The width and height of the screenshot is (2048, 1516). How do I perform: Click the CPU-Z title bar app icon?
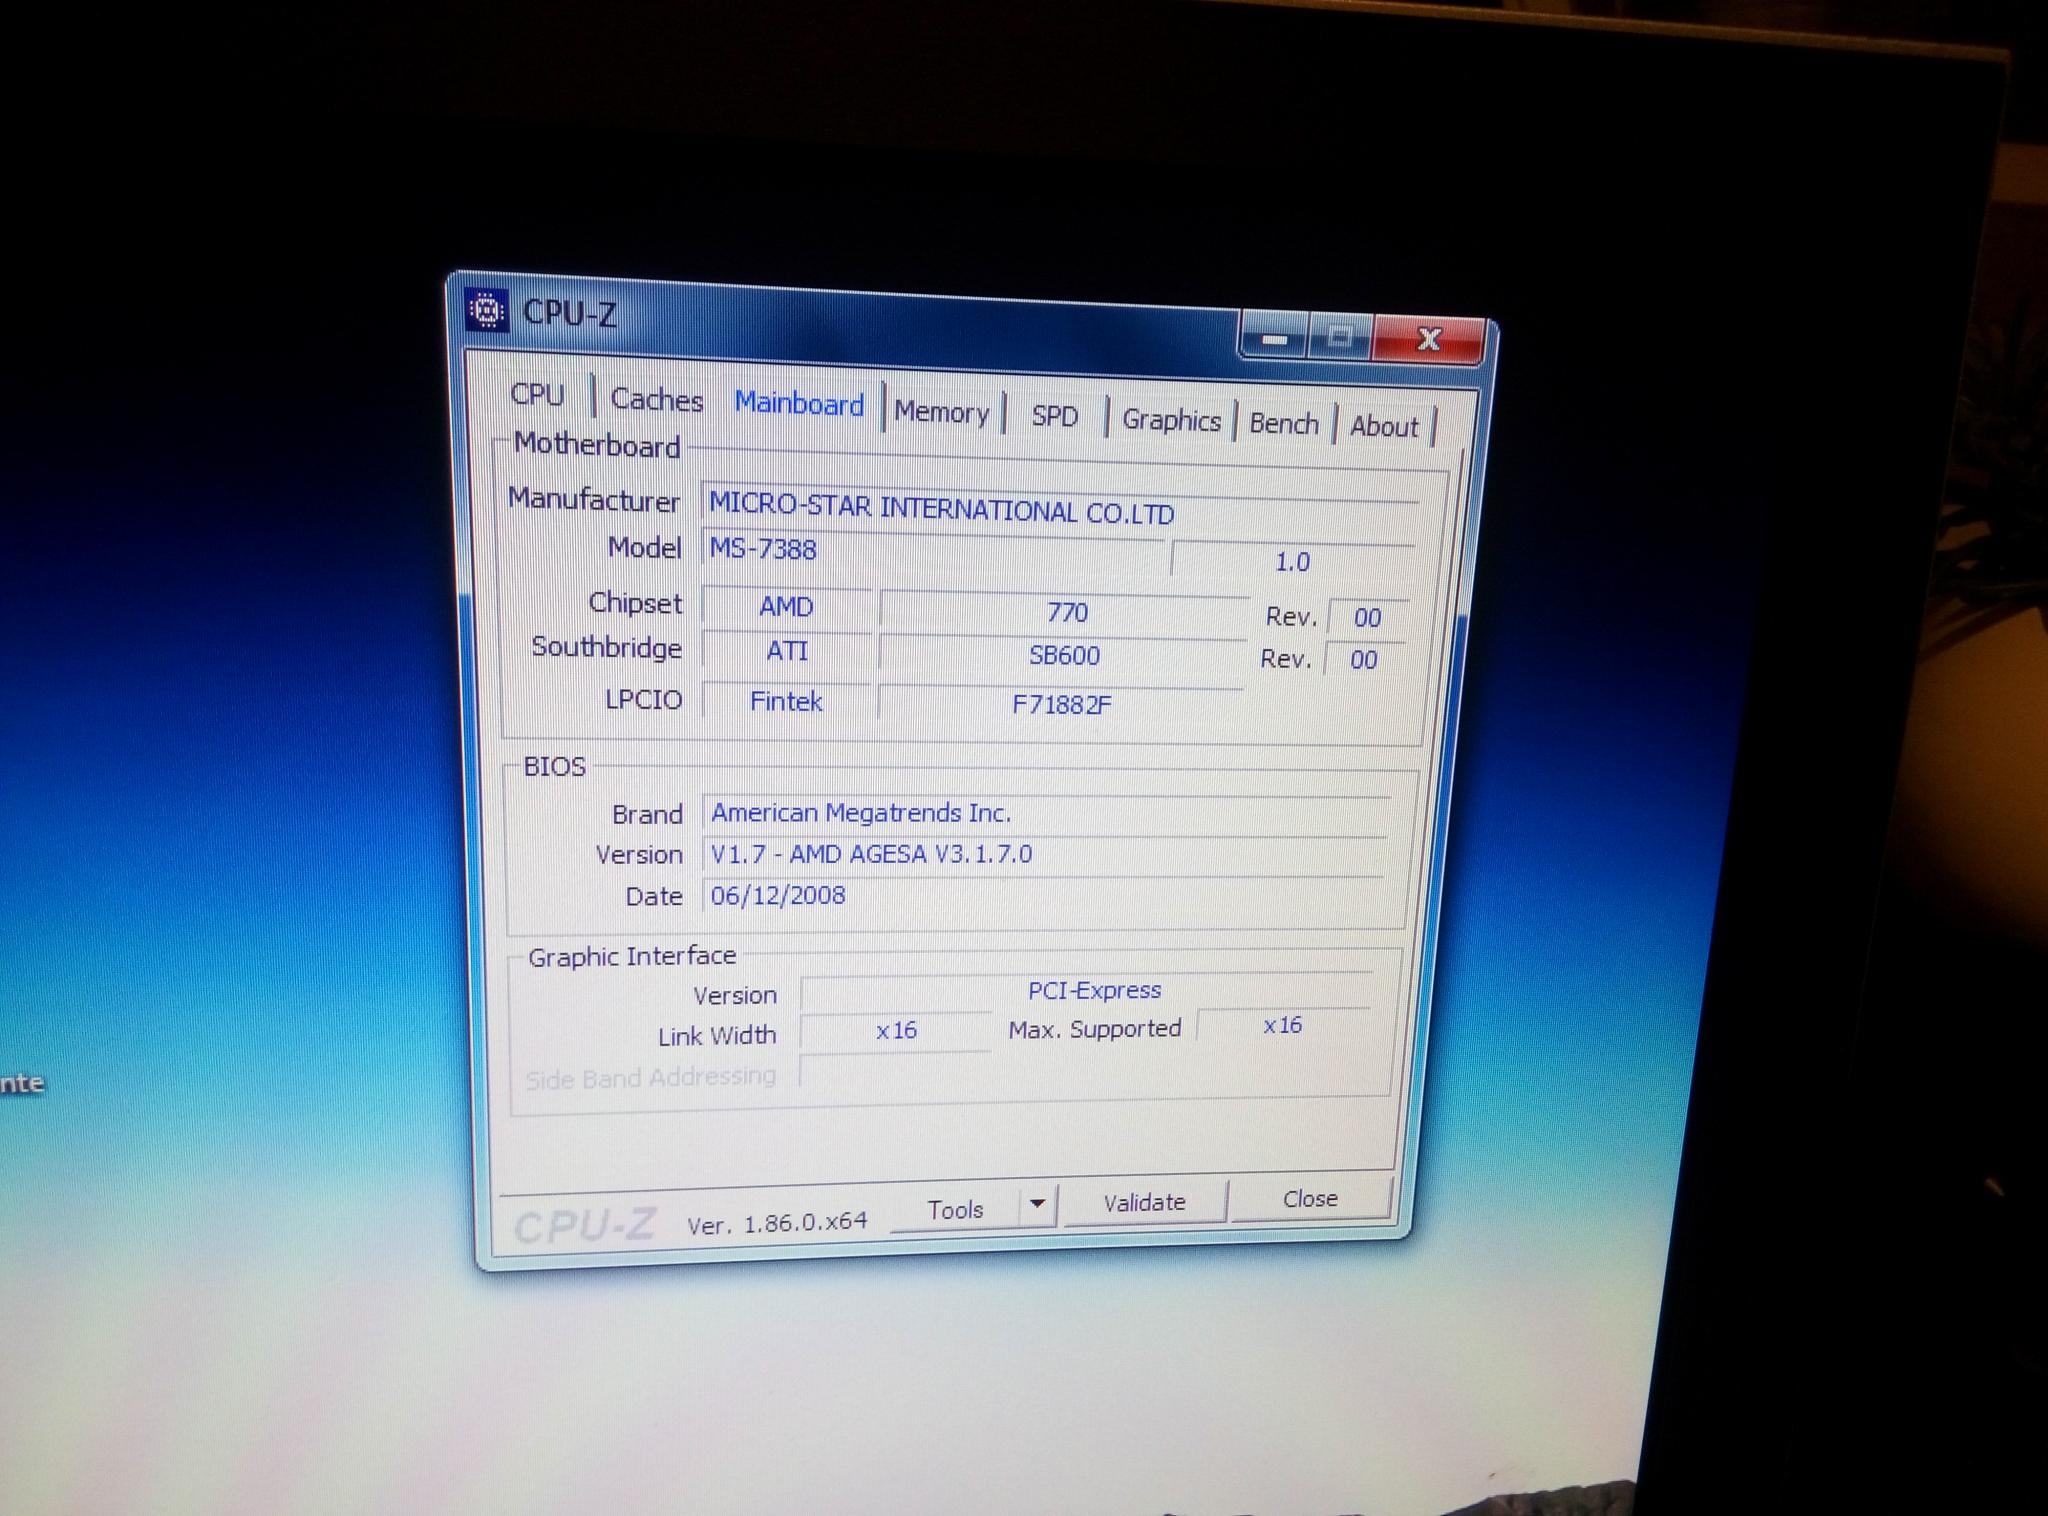[x=487, y=311]
